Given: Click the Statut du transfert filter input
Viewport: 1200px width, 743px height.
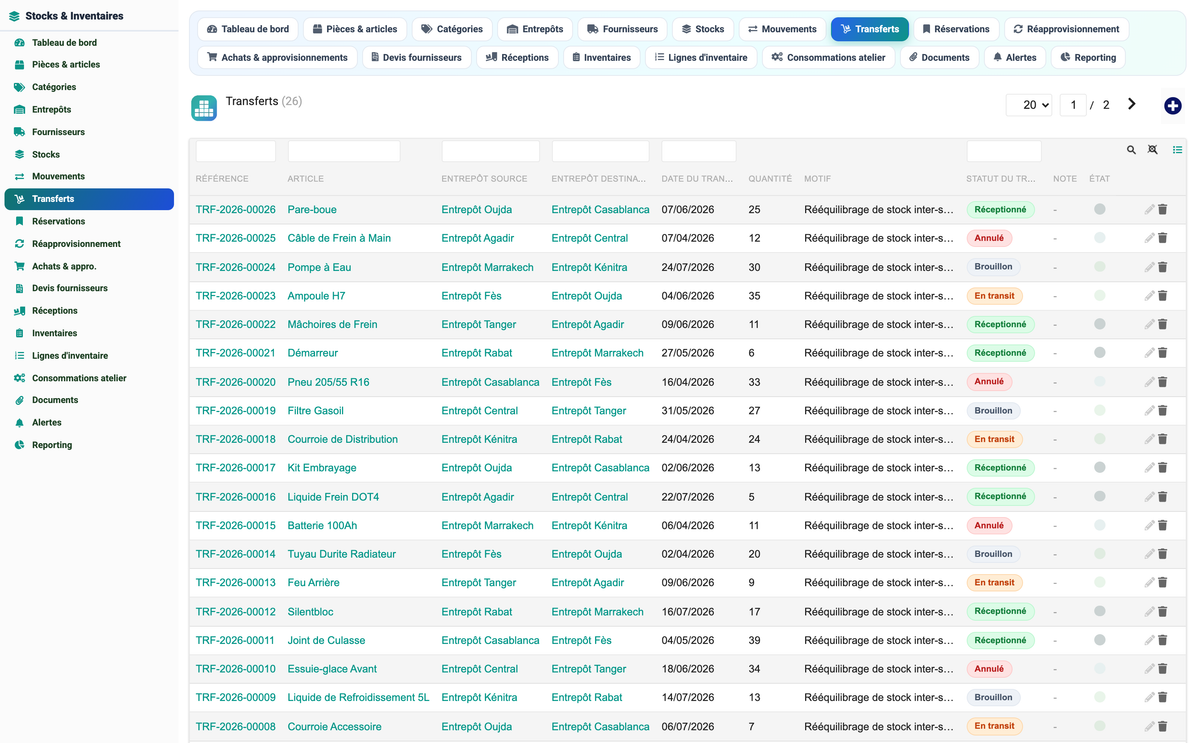Looking at the screenshot, I should click(1004, 151).
